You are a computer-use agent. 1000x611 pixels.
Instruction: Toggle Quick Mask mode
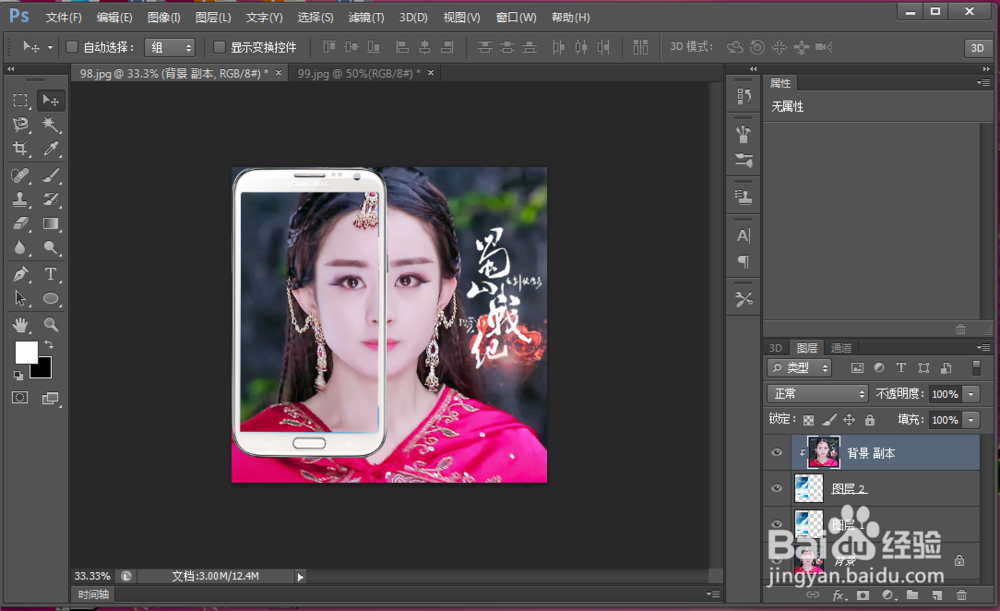tap(20, 397)
